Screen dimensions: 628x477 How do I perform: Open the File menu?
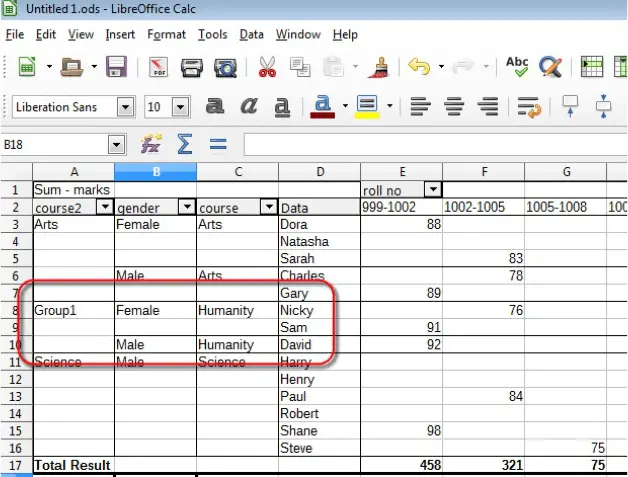(15, 34)
